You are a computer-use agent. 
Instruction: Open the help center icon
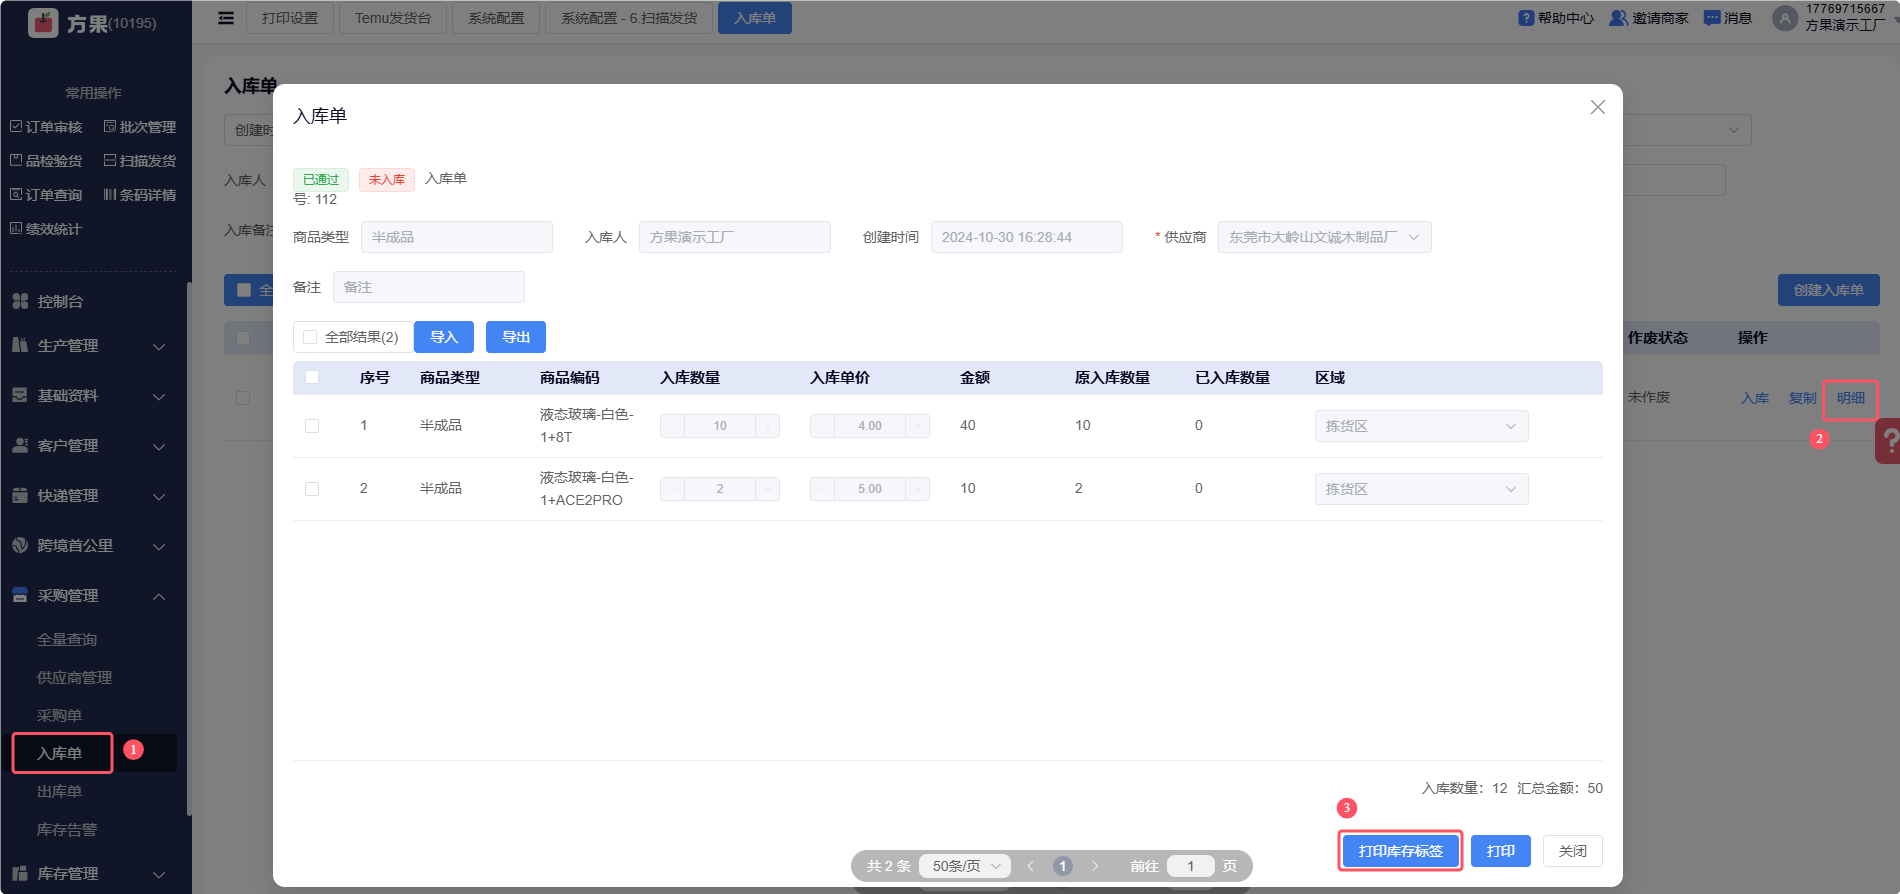pyautogui.click(x=1526, y=18)
